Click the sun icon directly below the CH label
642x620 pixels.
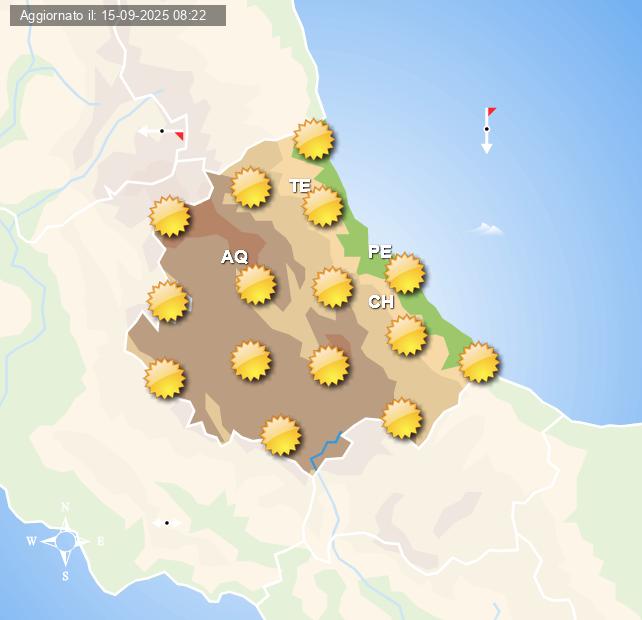pyautogui.click(x=407, y=335)
